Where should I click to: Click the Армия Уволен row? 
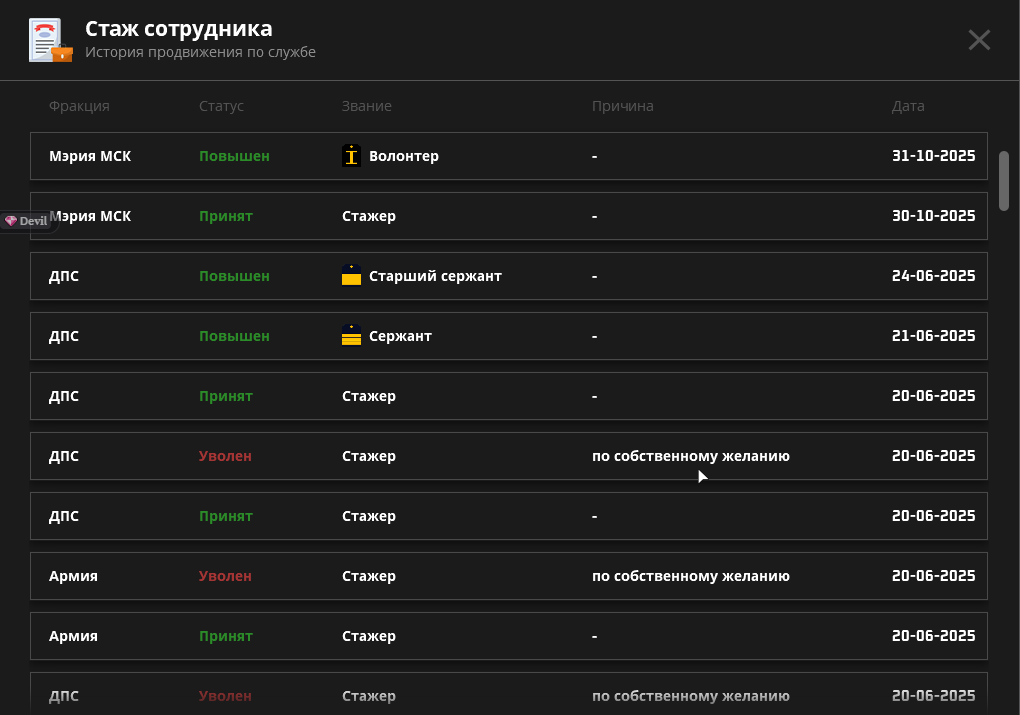click(x=508, y=576)
